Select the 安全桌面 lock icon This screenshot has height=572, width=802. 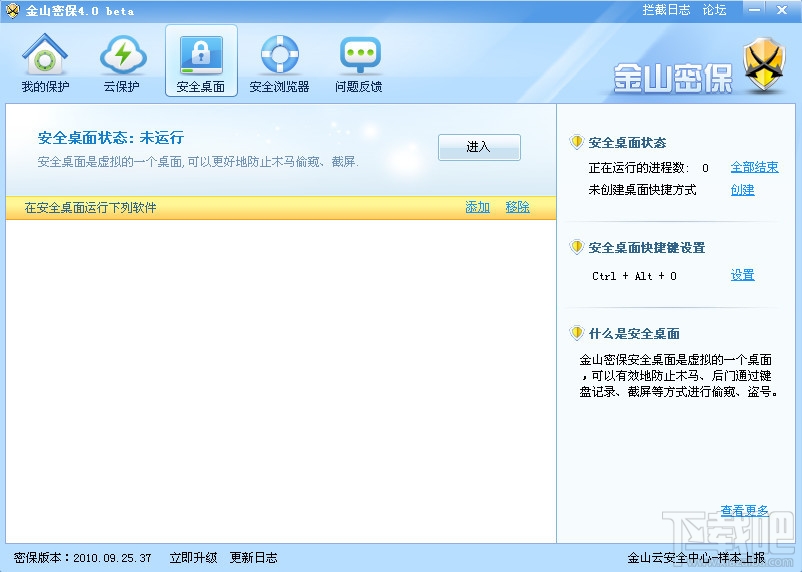201,54
